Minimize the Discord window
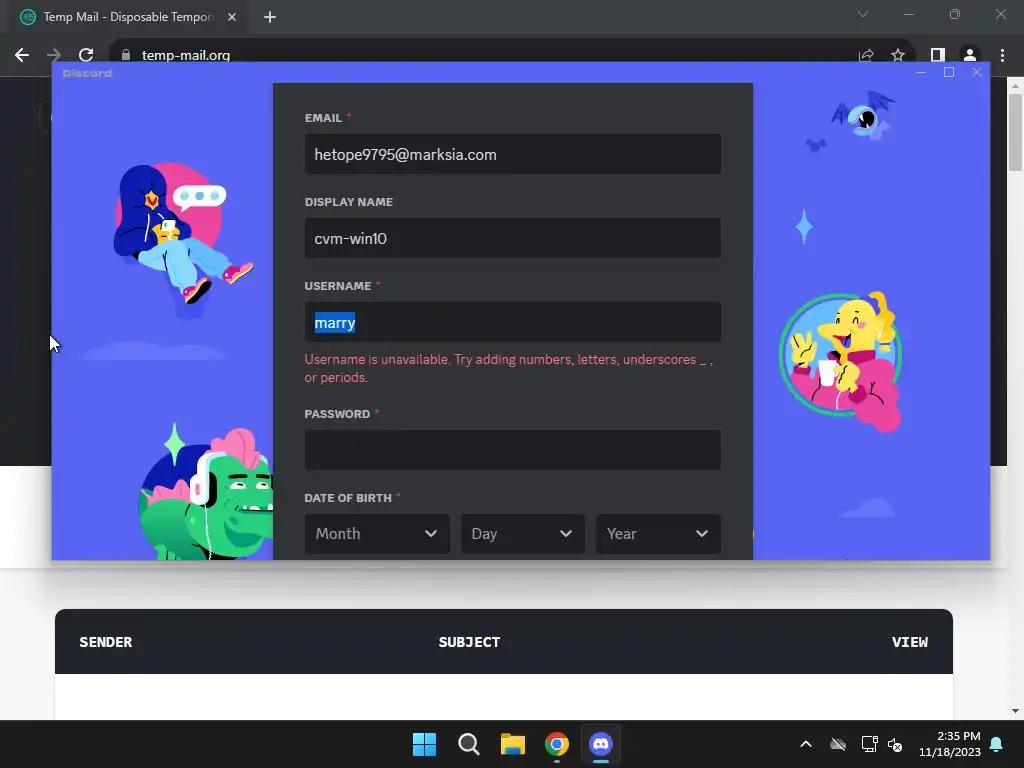 point(921,72)
